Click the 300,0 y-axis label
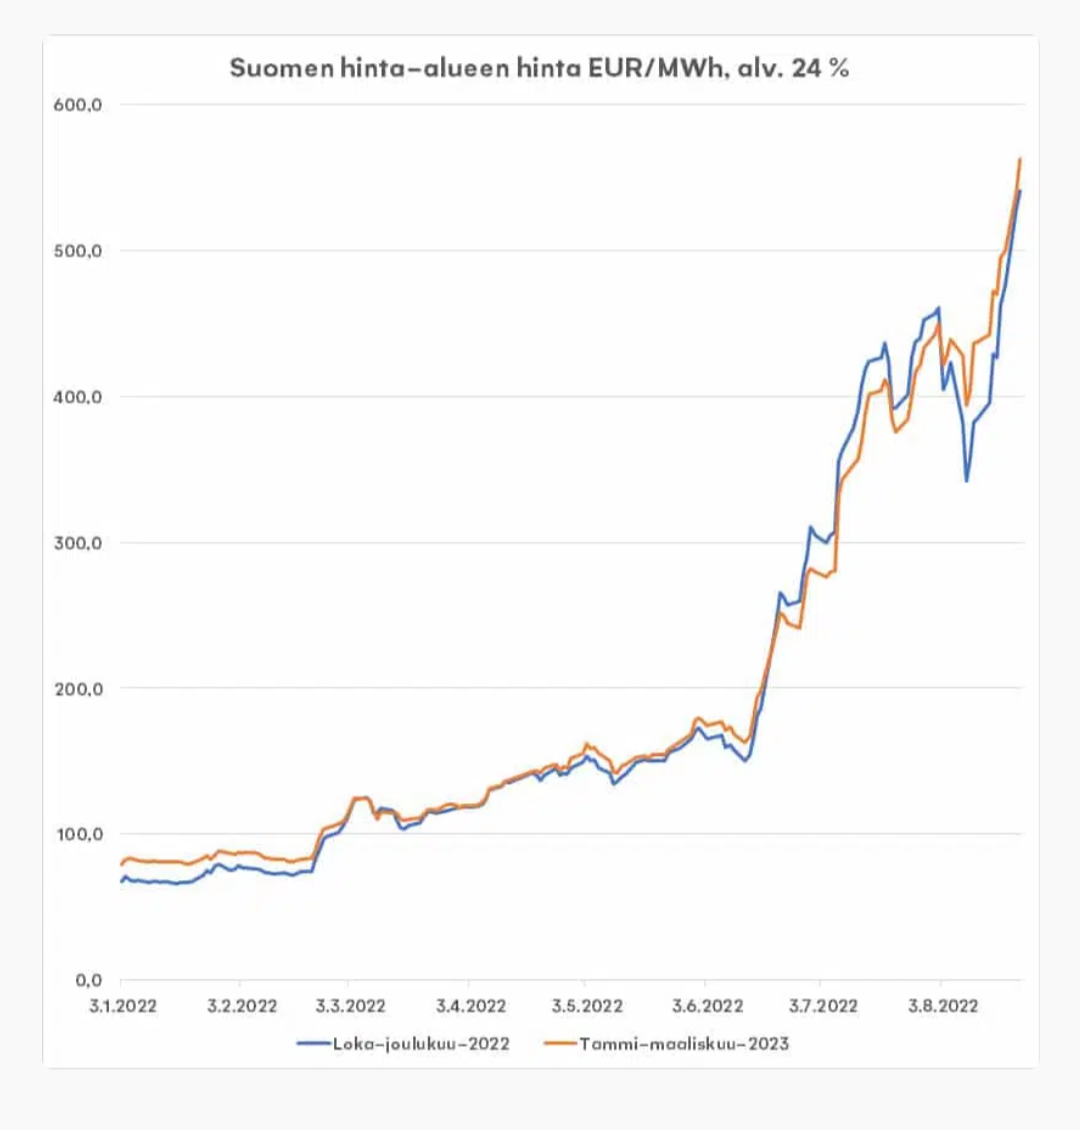The width and height of the screenshot is (1080, 1130). coord(78,543)
